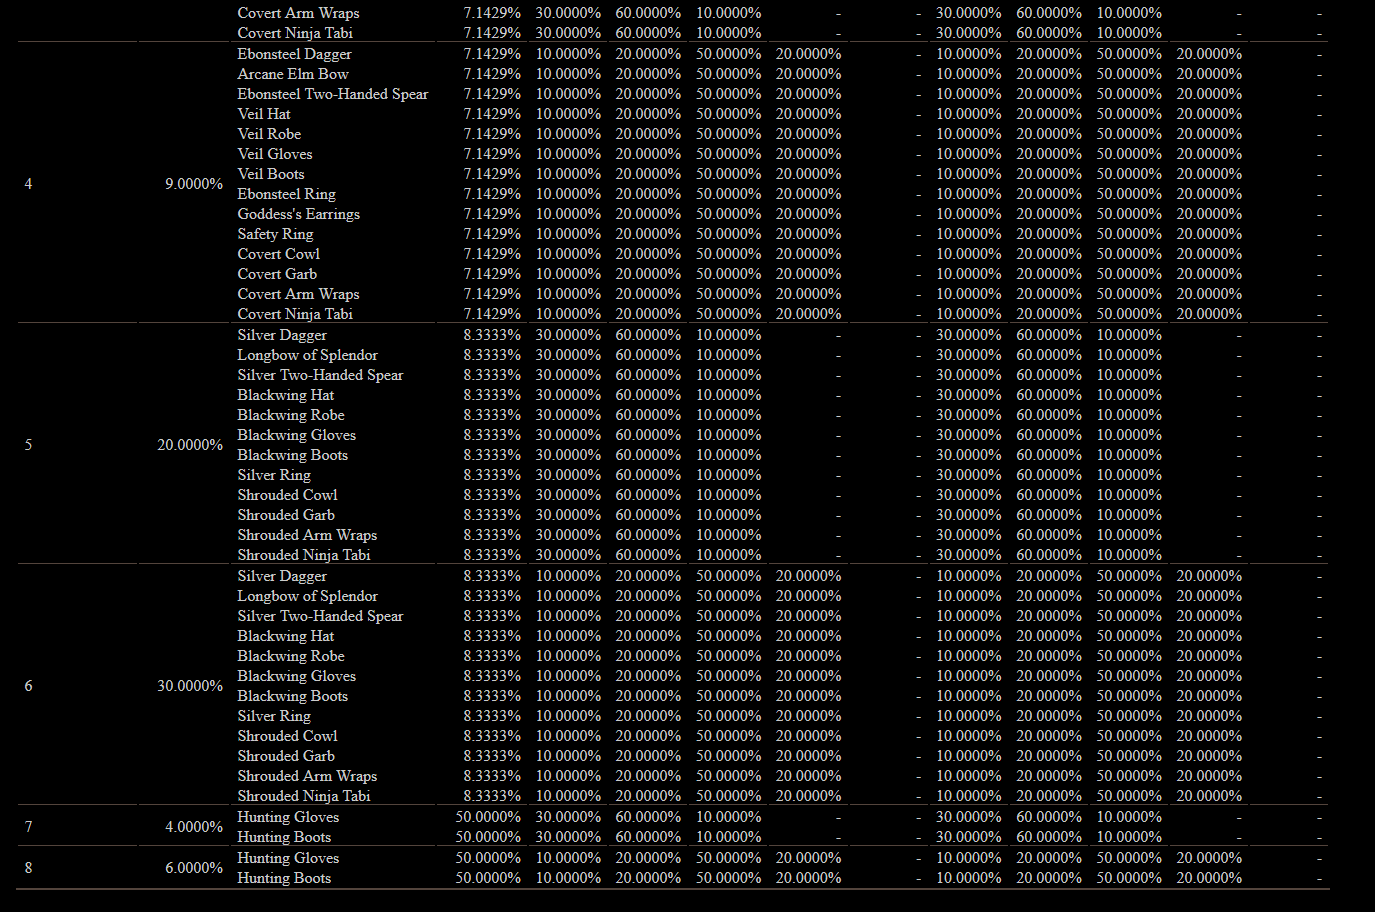Select Blackwing Gloves in group 6
This screenshot has height=912, width=1375.
click(x=297, y=676)
